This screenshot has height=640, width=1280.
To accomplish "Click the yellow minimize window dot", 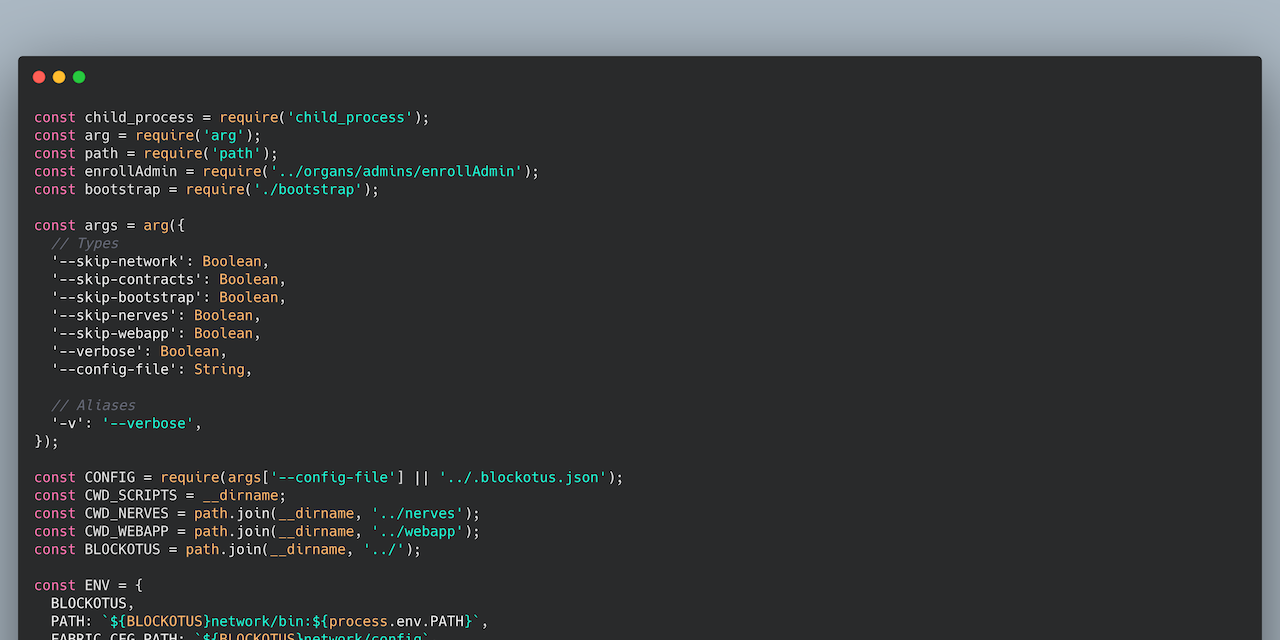I will click(x=59, y=77).
